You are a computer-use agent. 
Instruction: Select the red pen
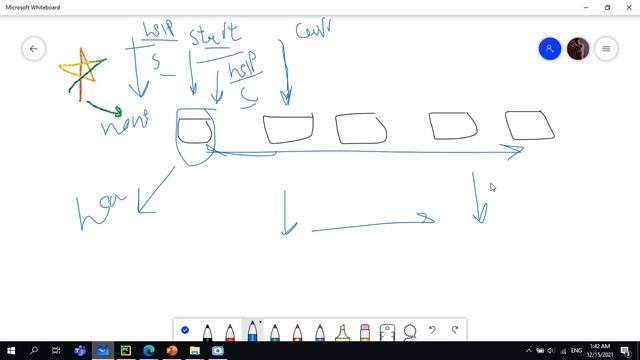pyautogui.click(x=230, y=332)
